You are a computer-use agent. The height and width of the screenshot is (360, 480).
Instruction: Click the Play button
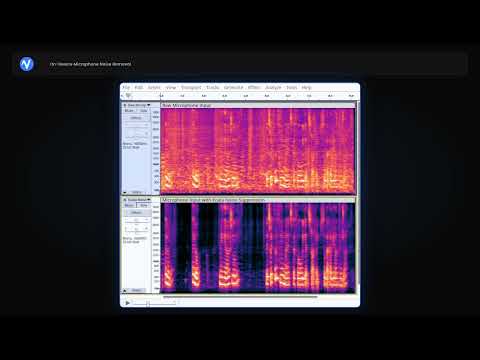(x=127, y=303)
